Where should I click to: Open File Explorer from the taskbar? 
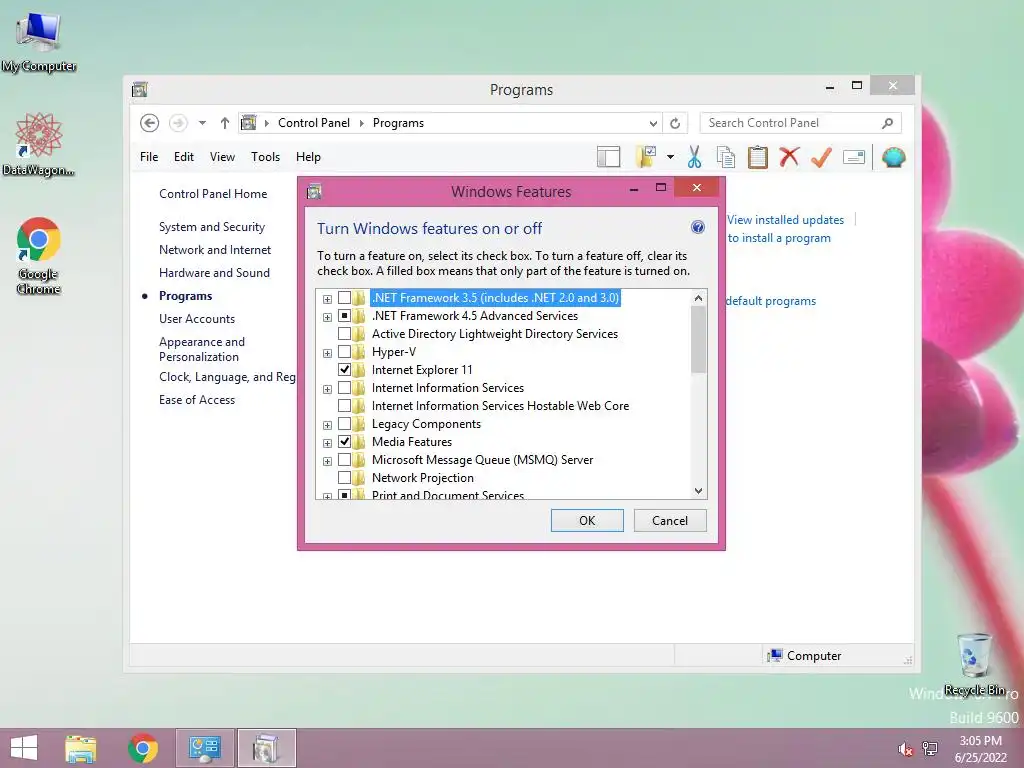pos(81,748)
